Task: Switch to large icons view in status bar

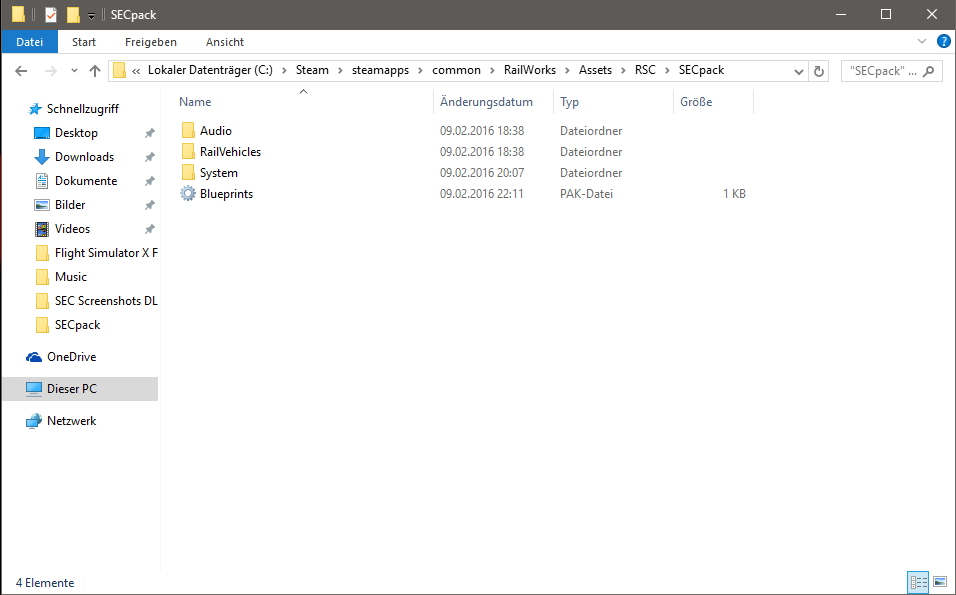Action: point(940,582)
